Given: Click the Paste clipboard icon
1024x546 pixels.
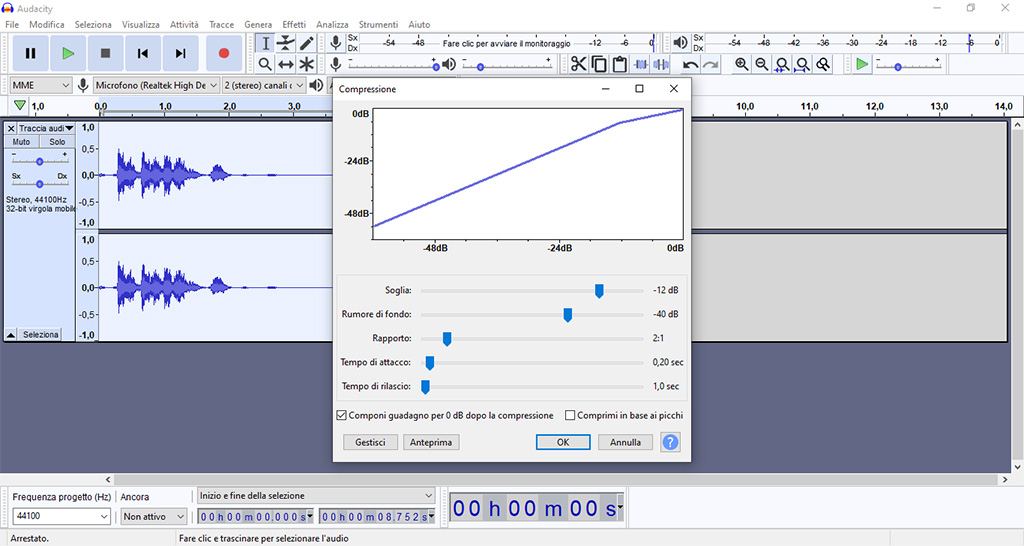Looking at the screenshot, I should pos(620,64).
